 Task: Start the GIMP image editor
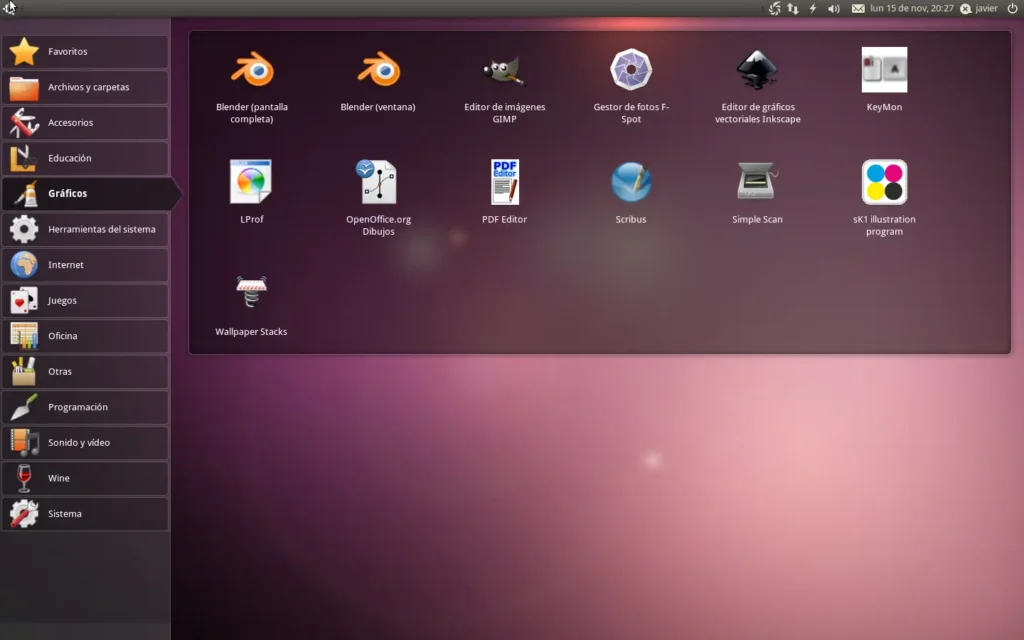[x=504, y=71]
